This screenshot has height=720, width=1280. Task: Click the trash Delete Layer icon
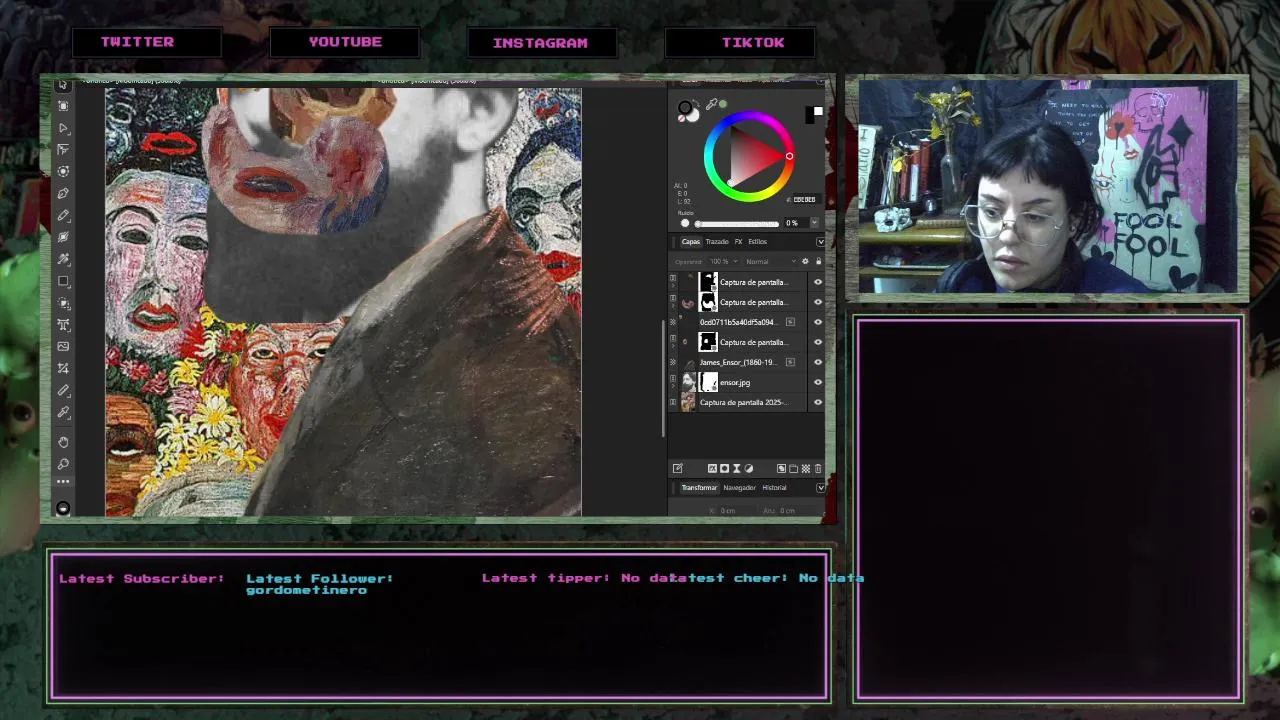coord(818,468)
